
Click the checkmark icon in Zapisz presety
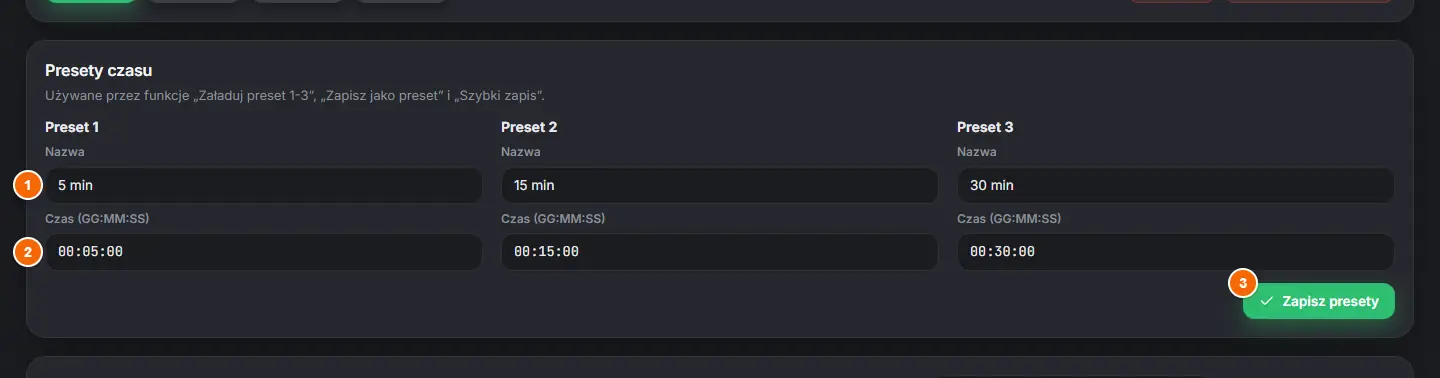pyautogui.click(x=1266, y=301)
